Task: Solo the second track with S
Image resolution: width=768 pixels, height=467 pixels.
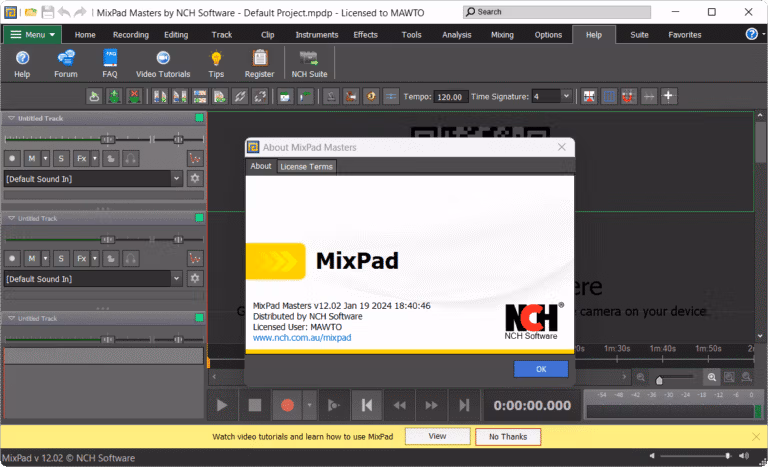Action: tap(61, 258)
